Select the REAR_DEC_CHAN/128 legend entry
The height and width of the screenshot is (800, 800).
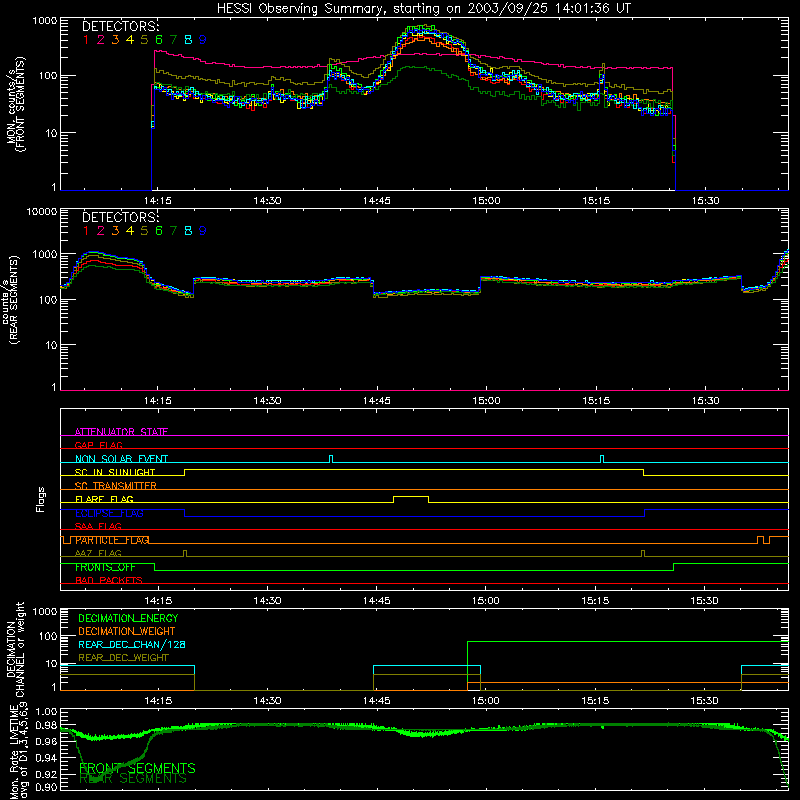pos(132,644)
